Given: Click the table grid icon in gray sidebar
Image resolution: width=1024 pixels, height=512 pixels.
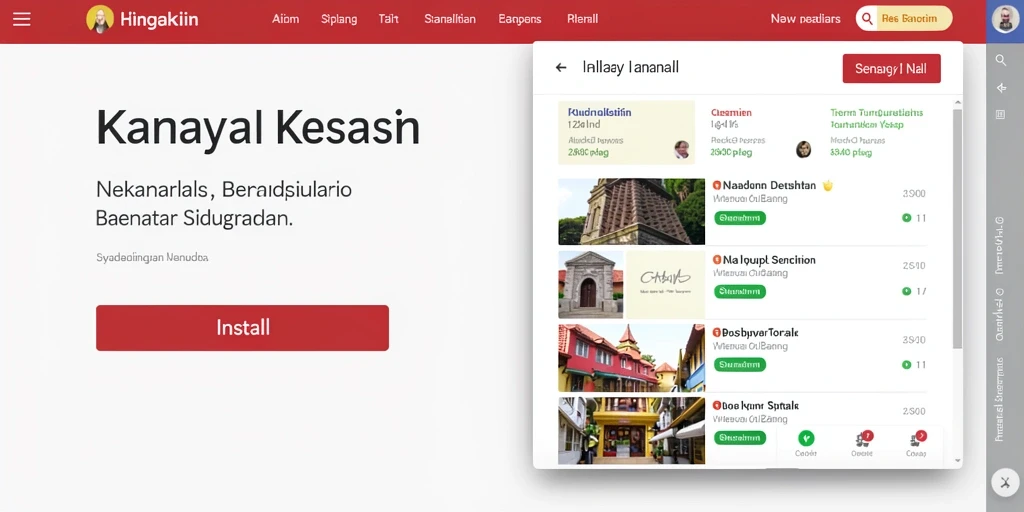Looking at the screenshot, I should point(1000,115).
